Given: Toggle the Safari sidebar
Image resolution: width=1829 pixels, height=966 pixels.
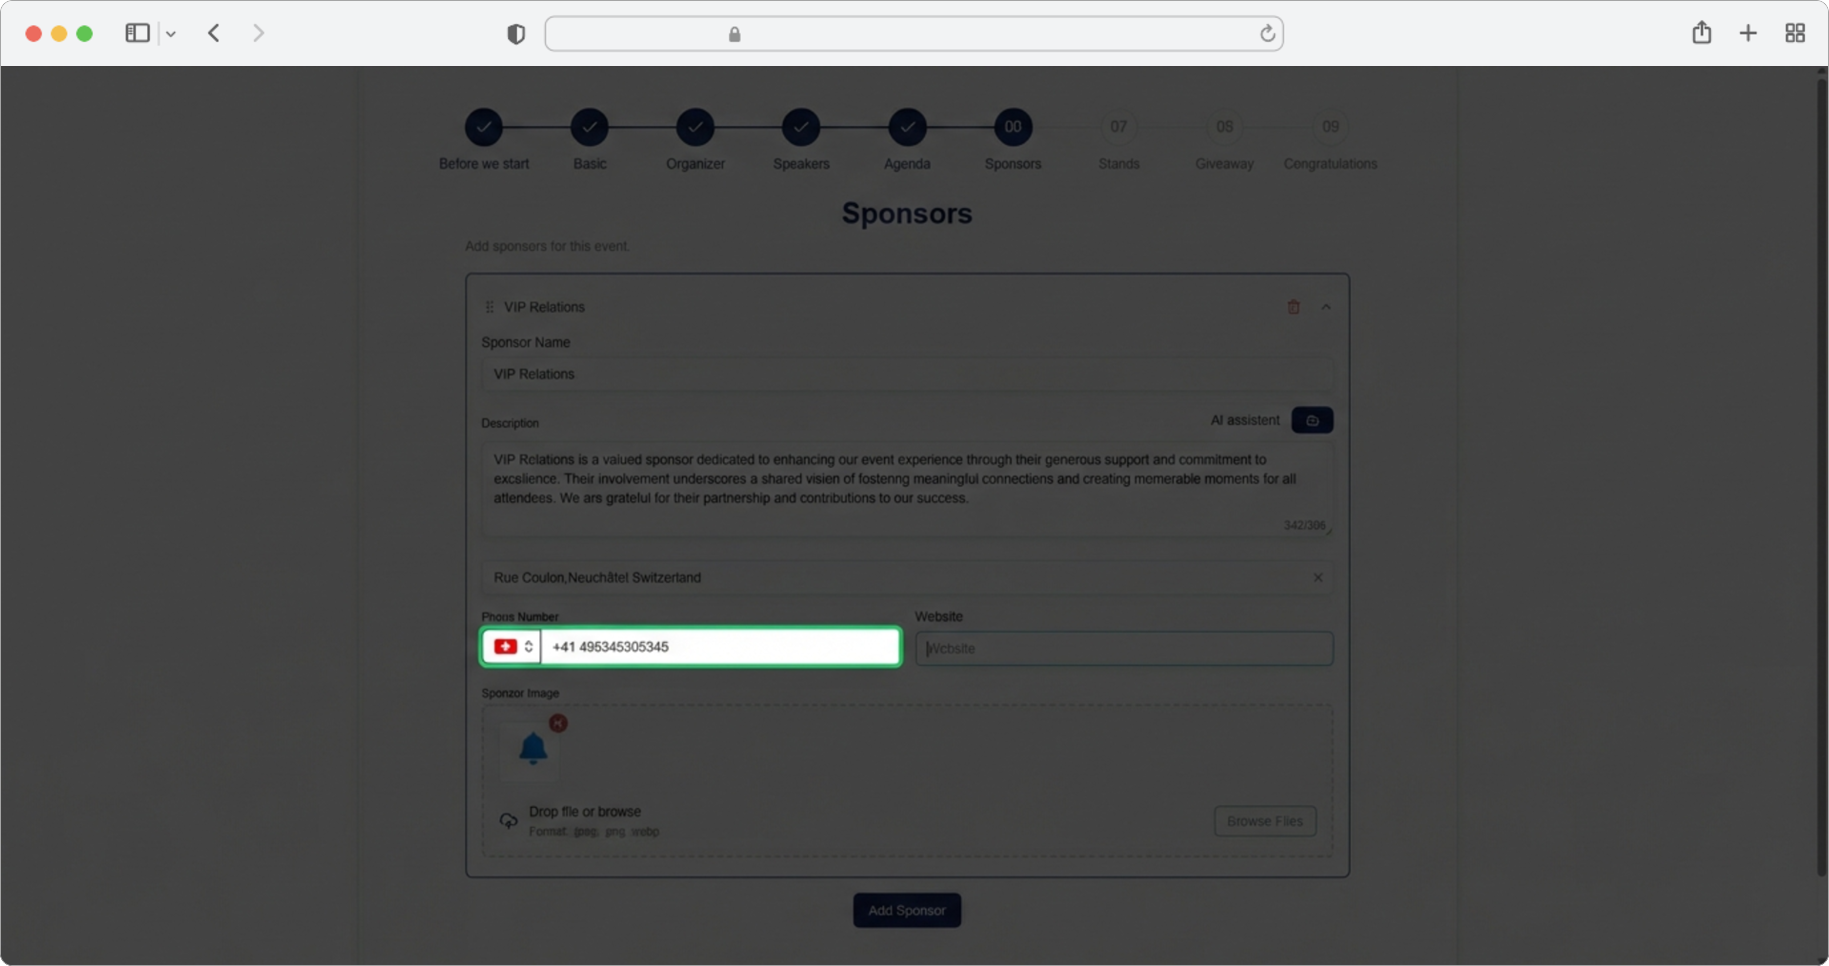Looking at the screenshot, I should pyautogui.click(x=137, y=33).
